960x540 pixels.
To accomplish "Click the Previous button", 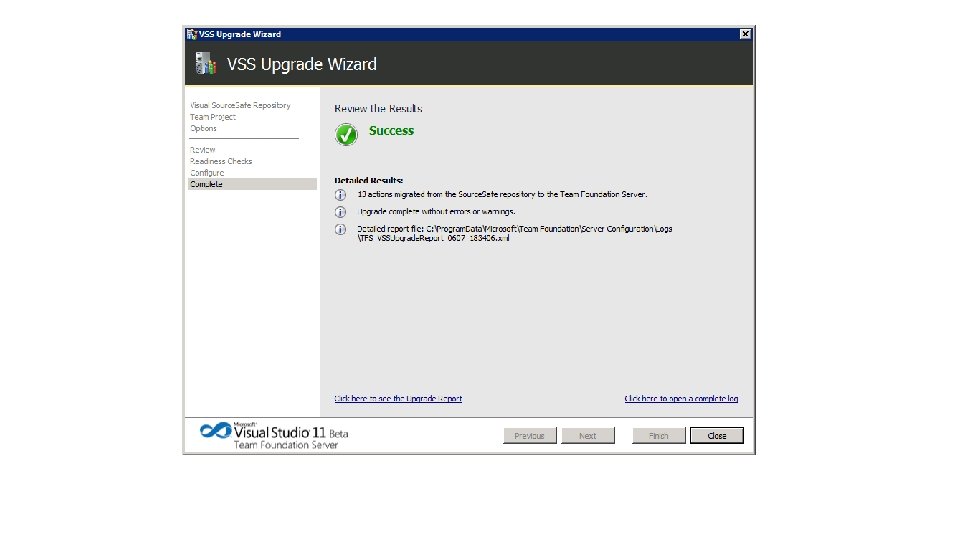I will point(530,435).
